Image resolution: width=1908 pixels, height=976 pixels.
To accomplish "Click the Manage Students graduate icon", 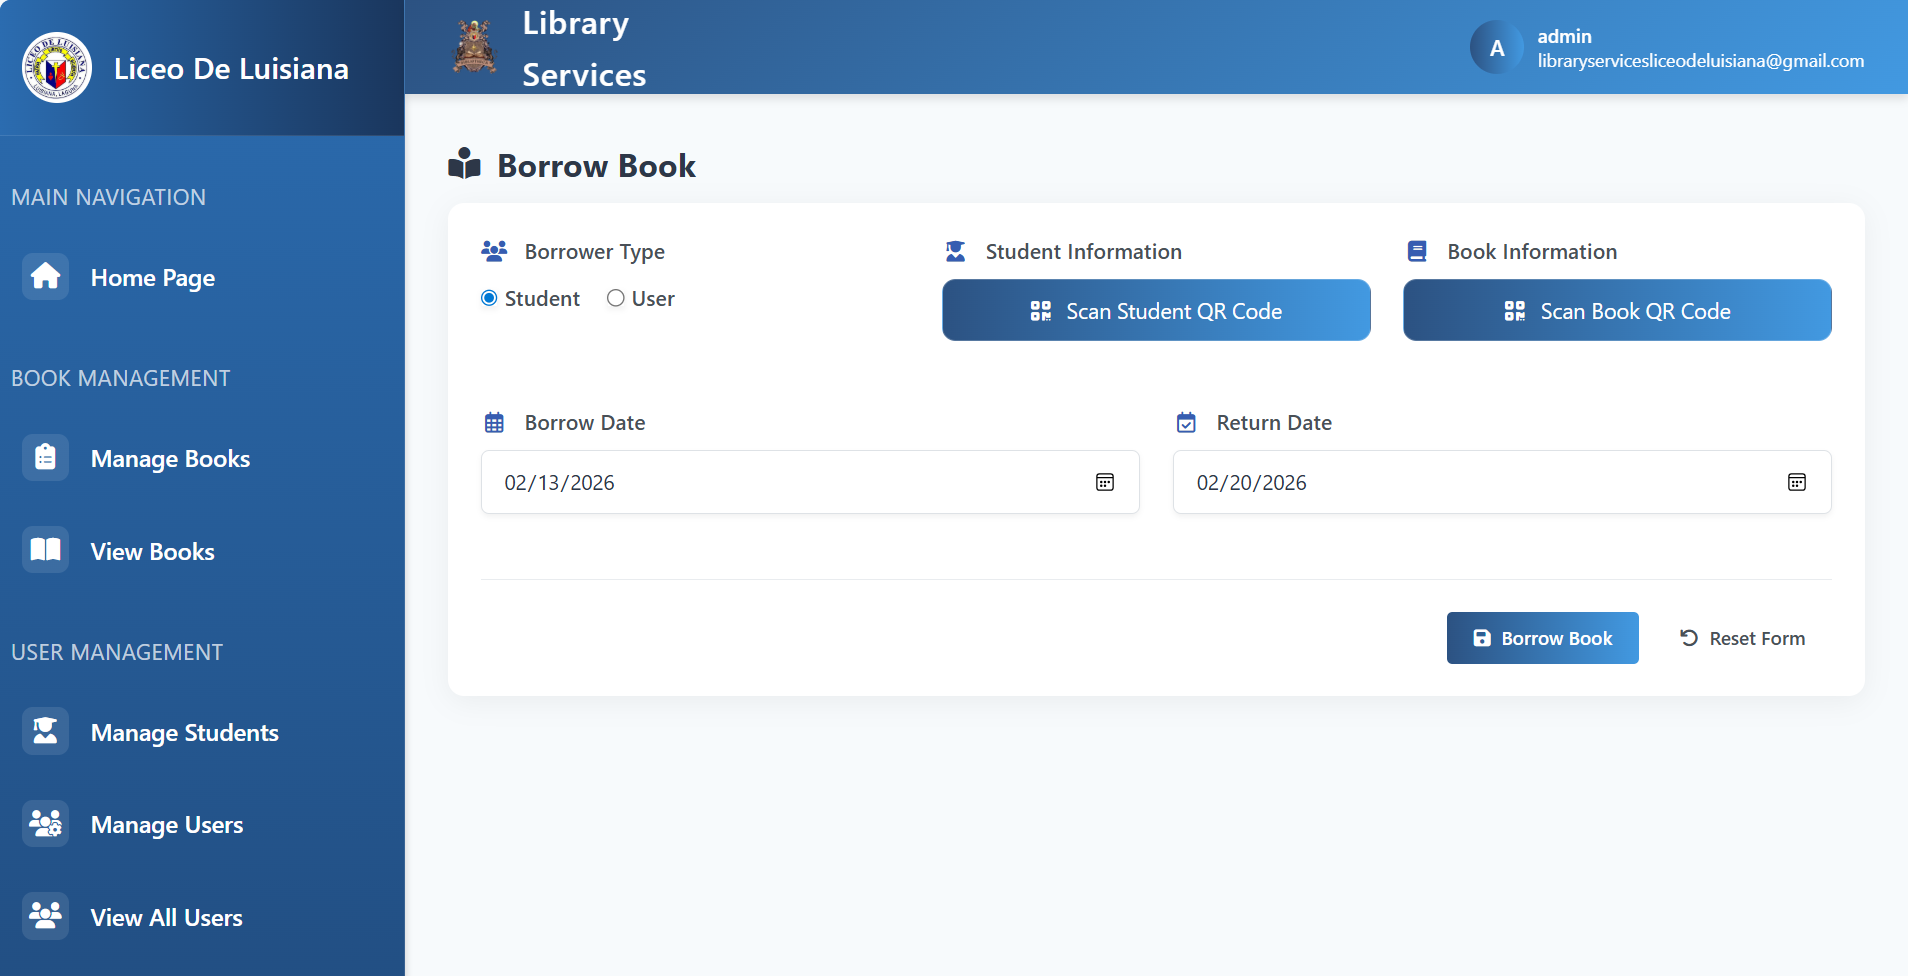I will pyautogui.click(x=45, y=731).
